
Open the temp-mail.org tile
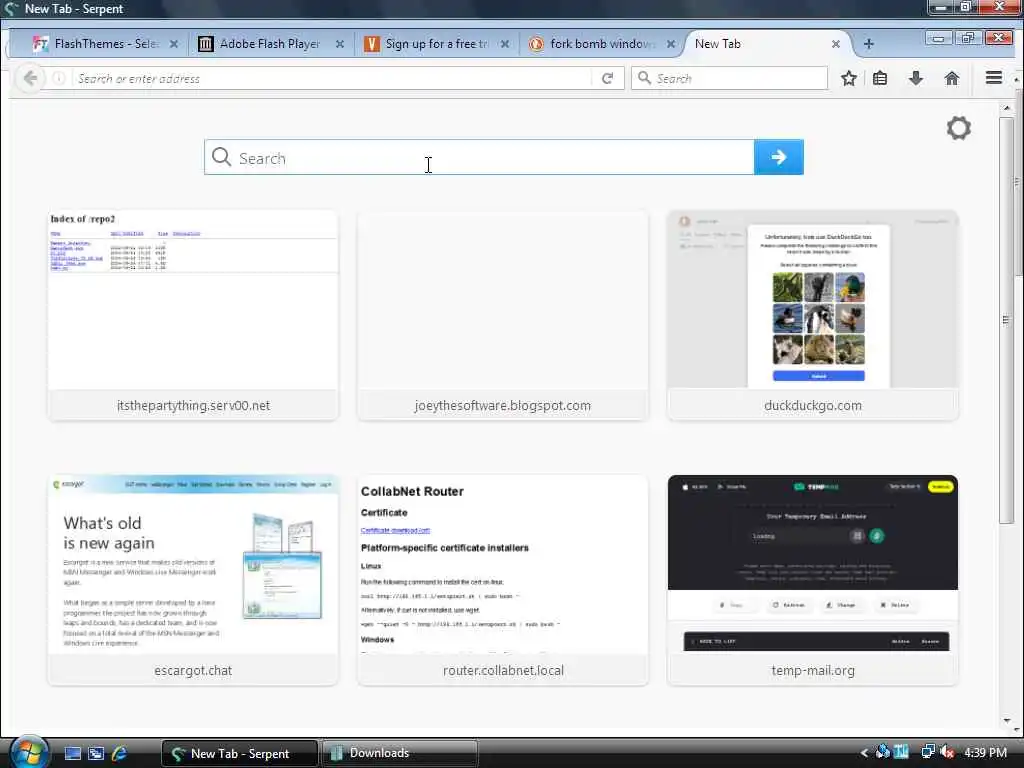[813, 580]
